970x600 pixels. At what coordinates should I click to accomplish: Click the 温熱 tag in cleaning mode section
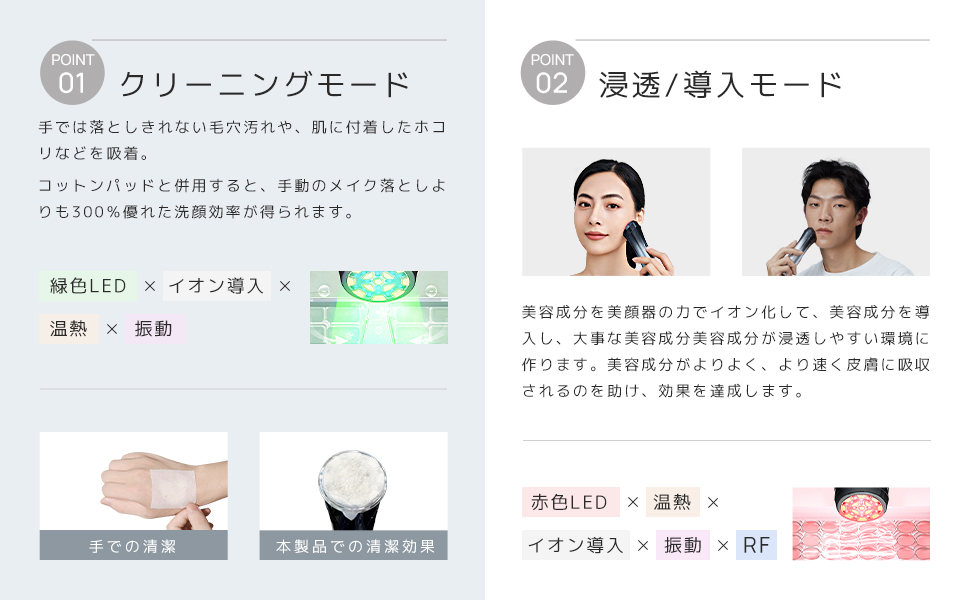tap(69, 328)
